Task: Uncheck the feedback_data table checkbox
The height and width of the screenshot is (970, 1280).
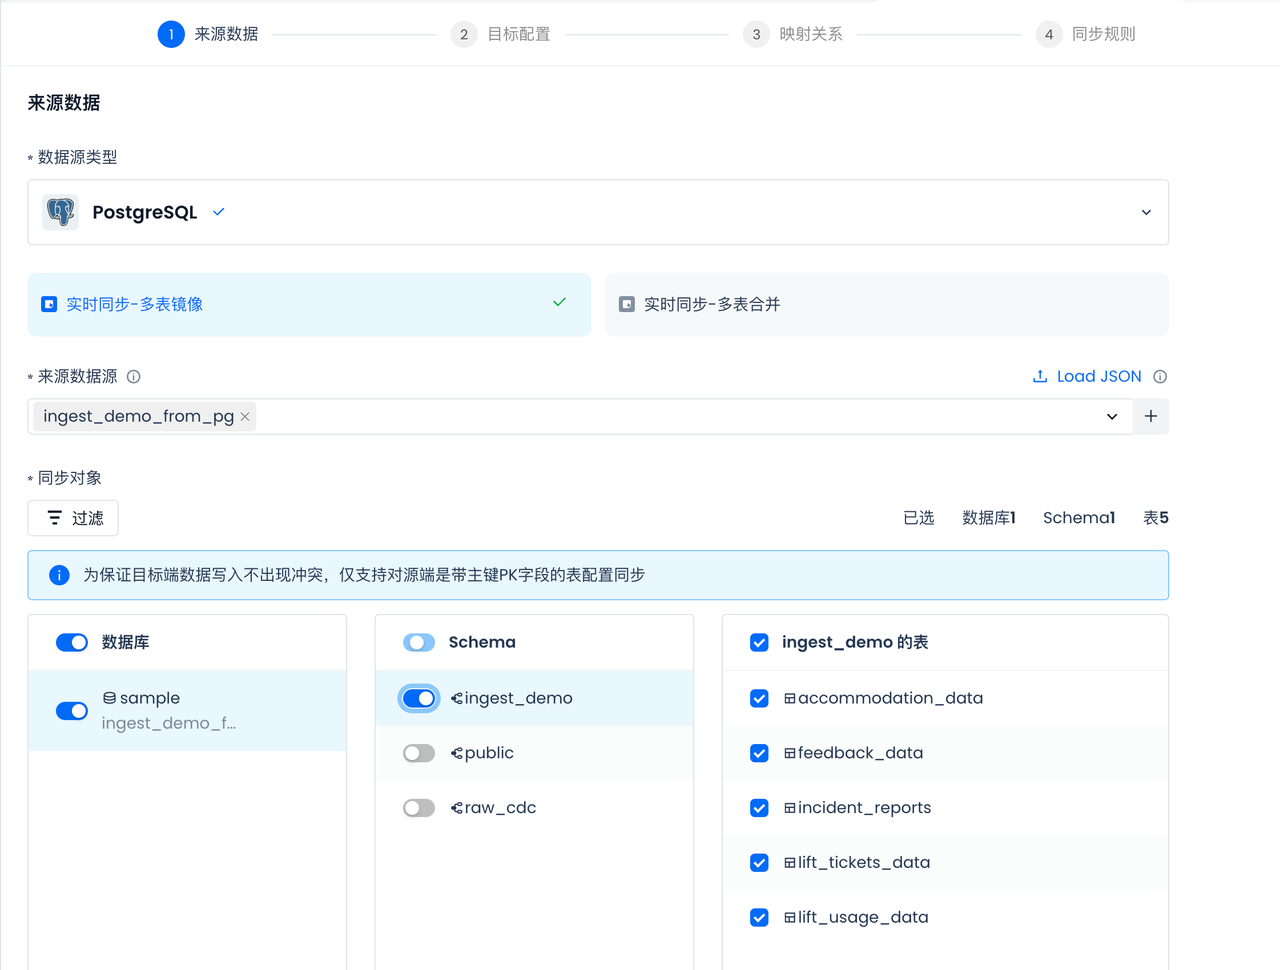Action: 759,753
